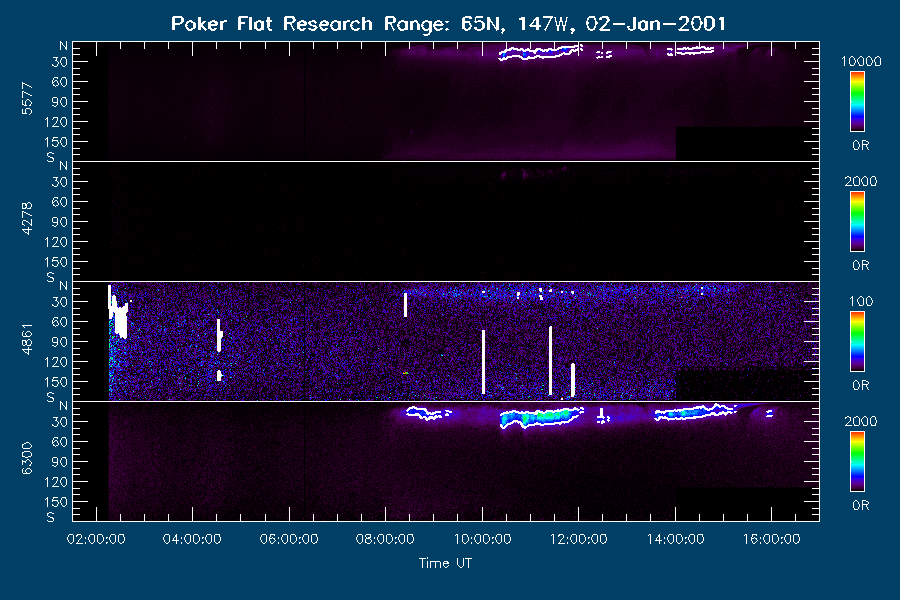Click the "06:00:00" time tick label
The image size is (900, 600).
(x=289, y=539)
